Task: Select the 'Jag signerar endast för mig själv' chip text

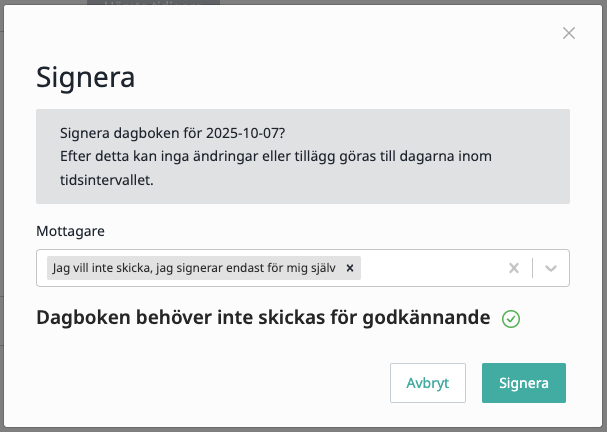Action: (196, 268)
